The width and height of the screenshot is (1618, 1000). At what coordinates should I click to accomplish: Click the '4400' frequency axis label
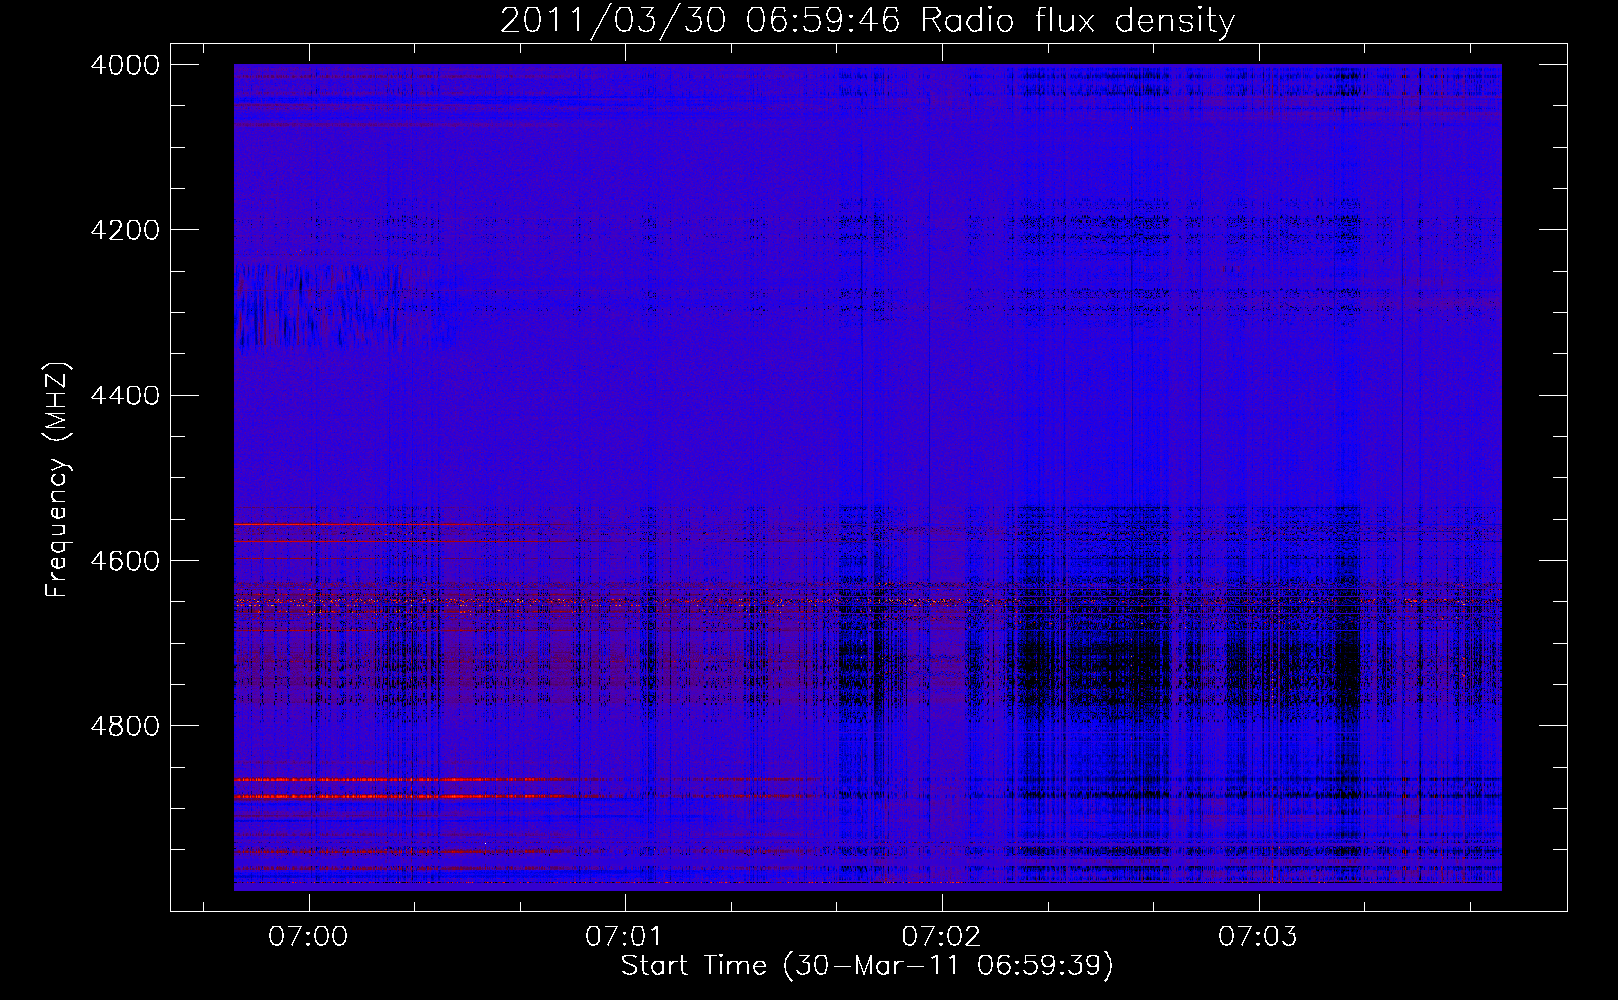(x=125, y=395)
